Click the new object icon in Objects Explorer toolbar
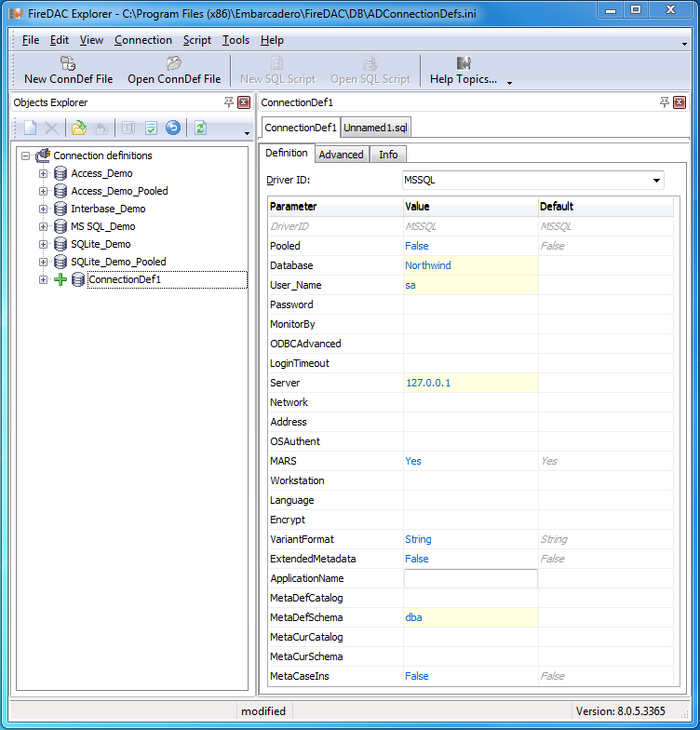Screen dimensions: 700x730 click(30, 128)
